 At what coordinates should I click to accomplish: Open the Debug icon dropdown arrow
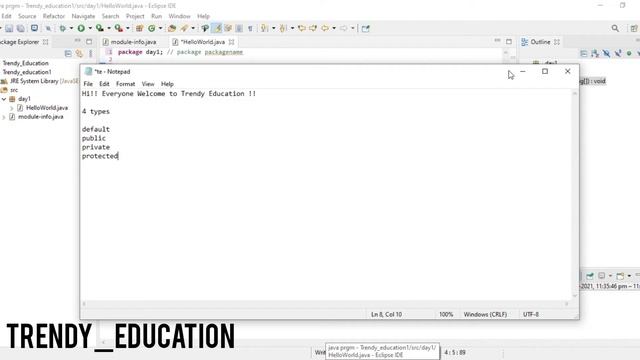click(71, 28)
